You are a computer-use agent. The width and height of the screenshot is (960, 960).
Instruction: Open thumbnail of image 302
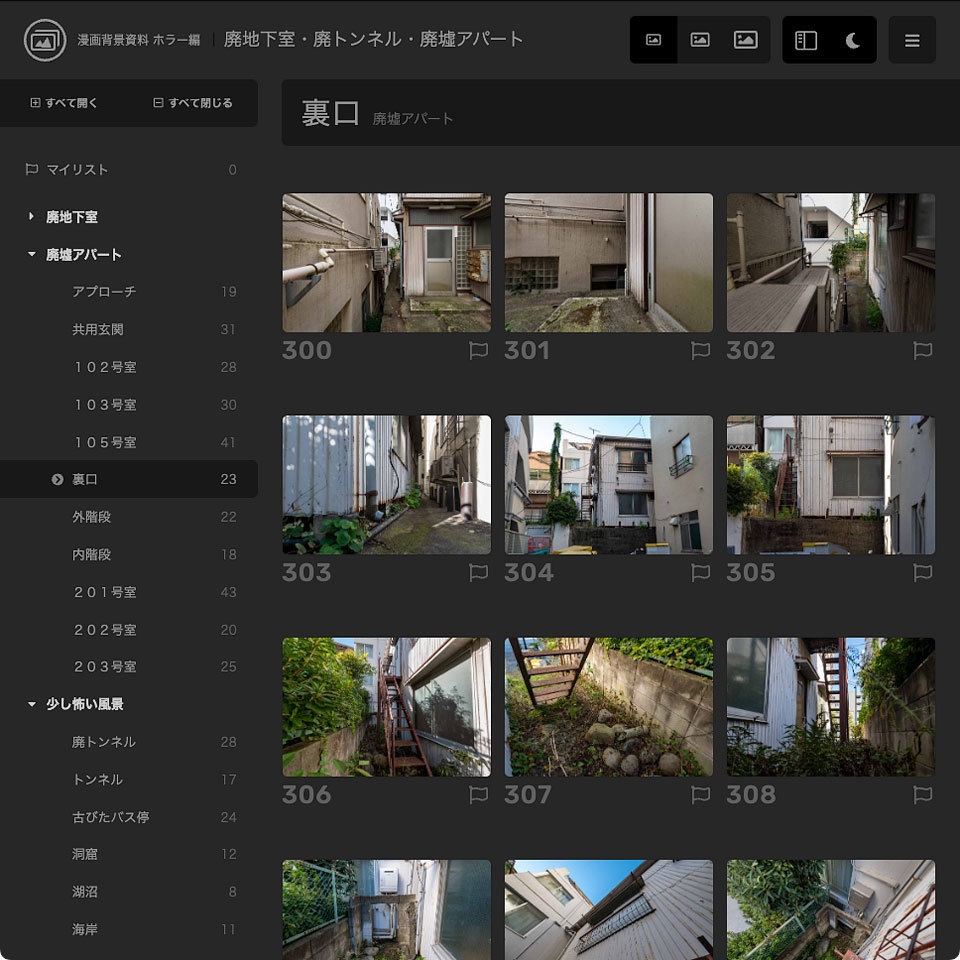[x=831, y=263]
